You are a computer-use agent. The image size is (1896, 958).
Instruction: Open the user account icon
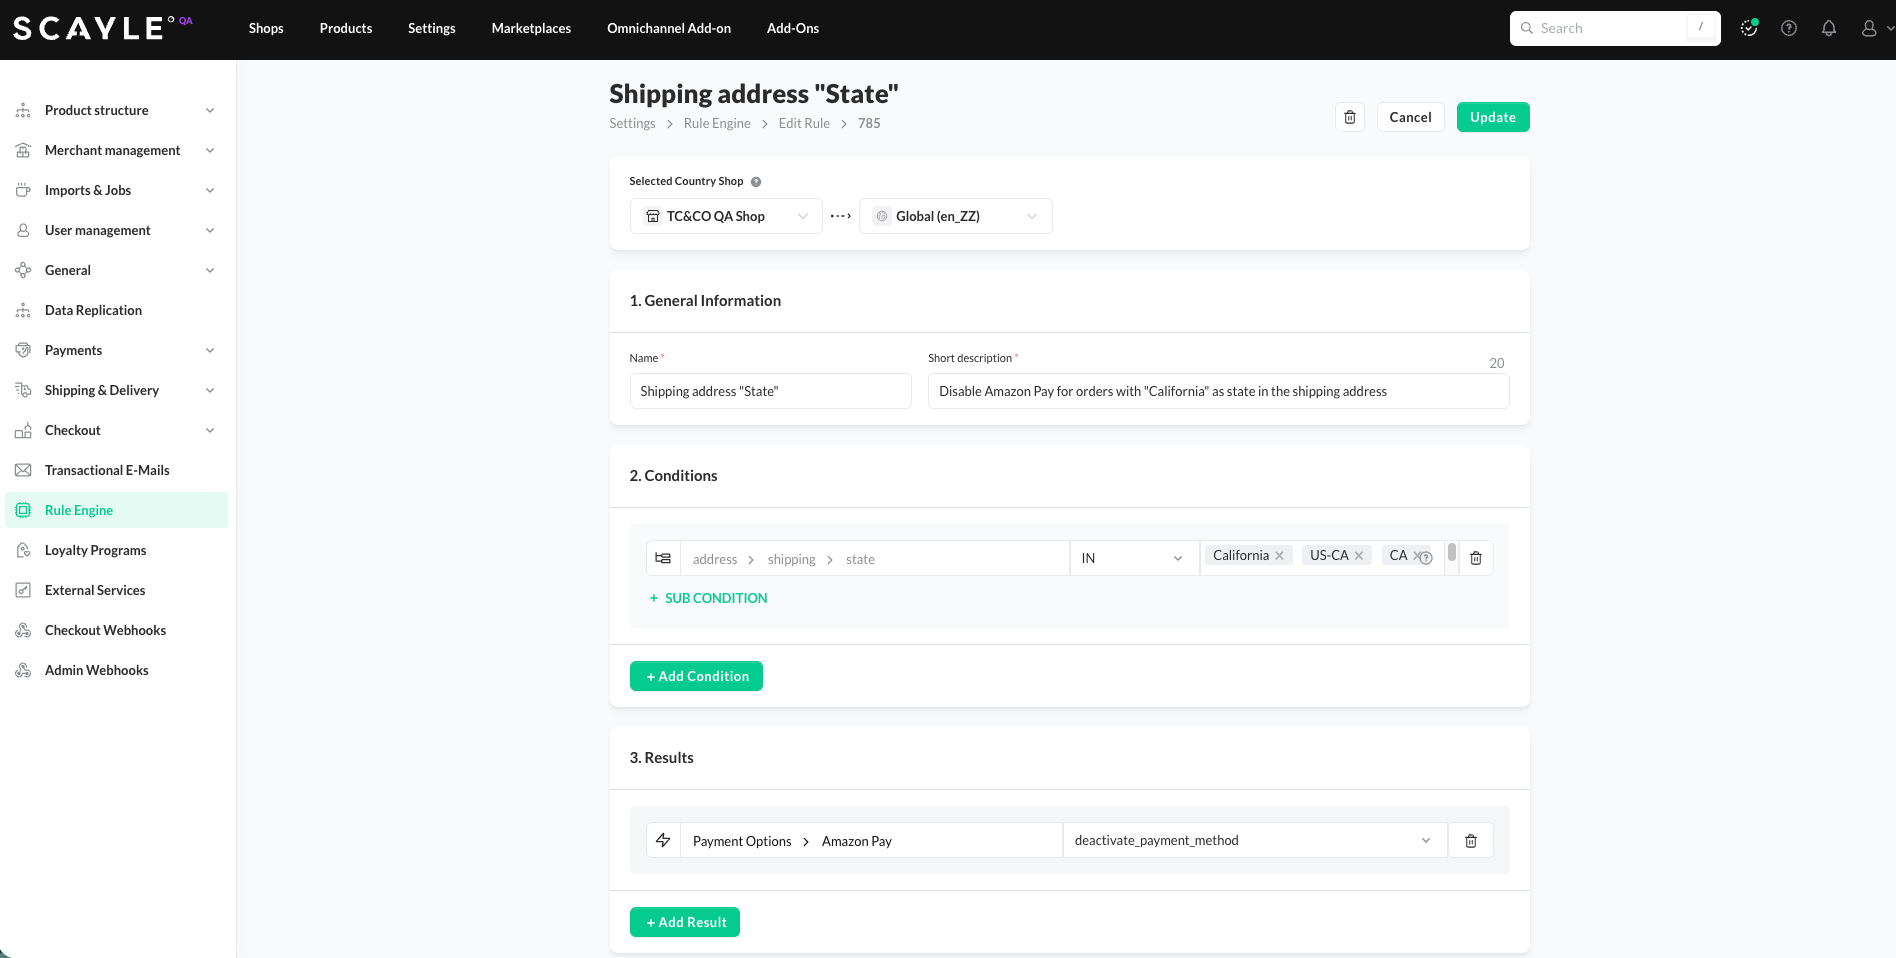1869,28
